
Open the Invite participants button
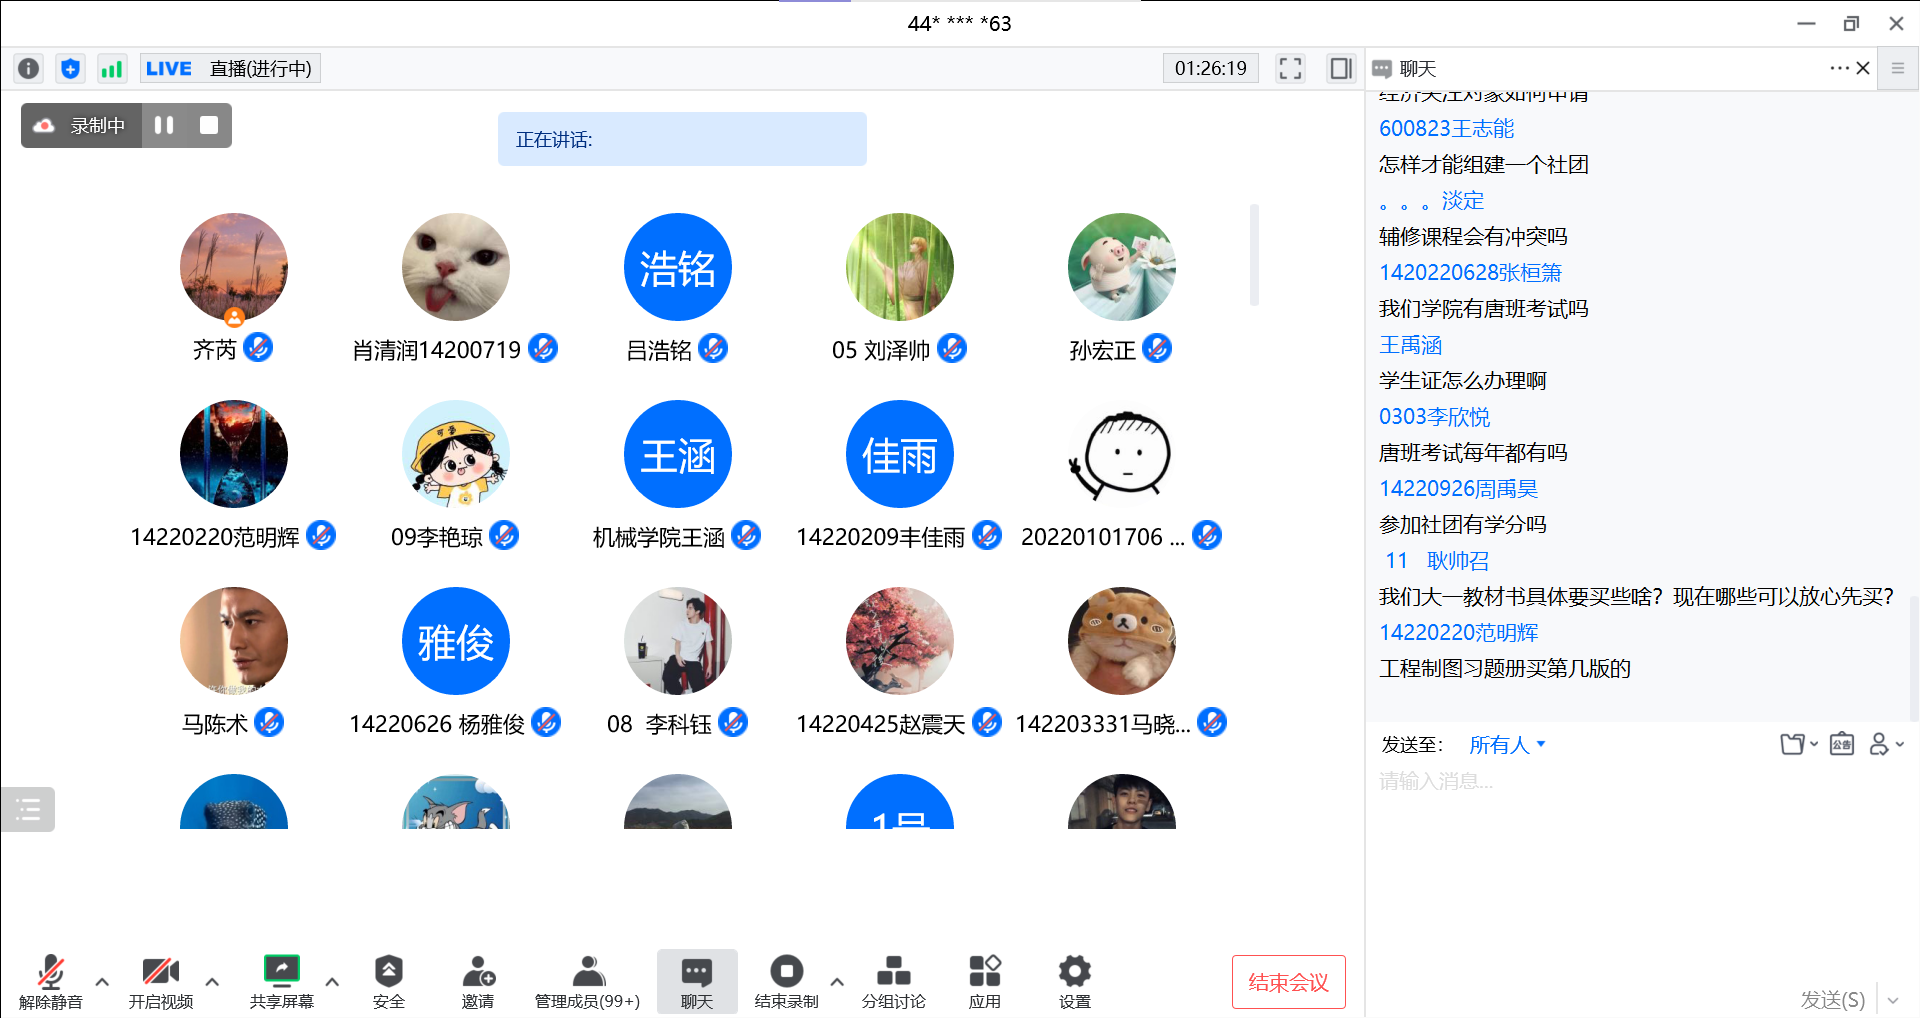(478, 981)
